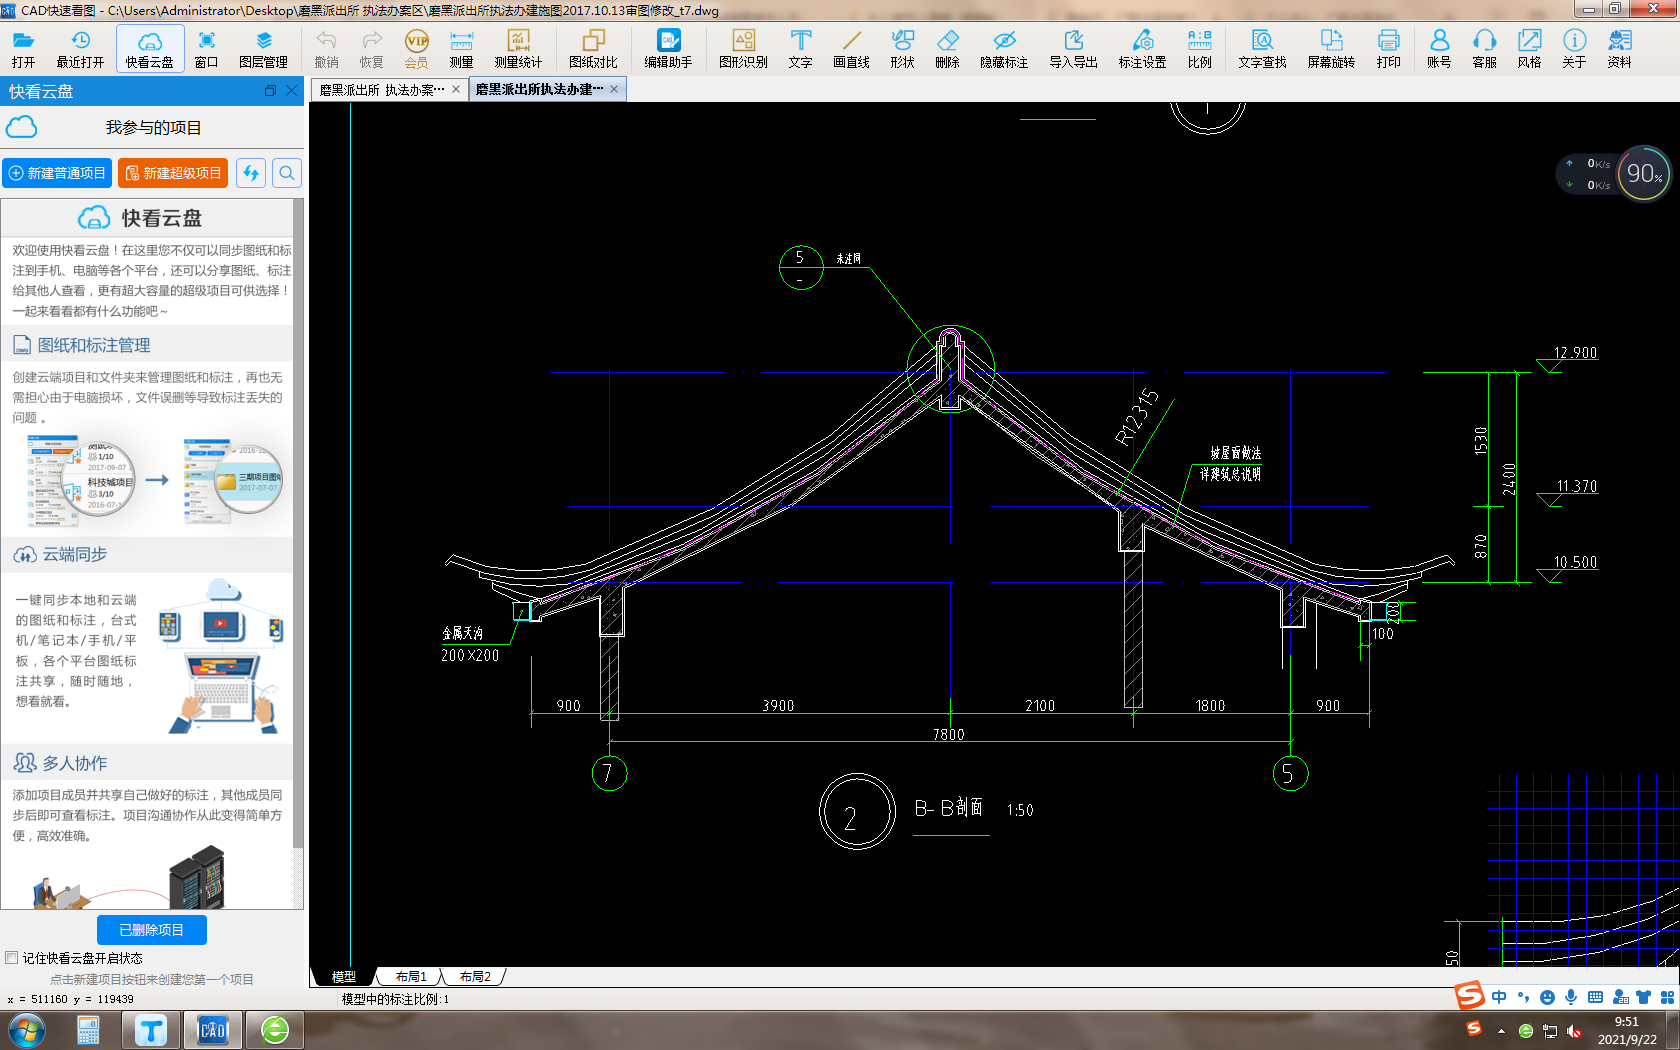The height and width of the screenshot is (1050, 1680).
Task: Click the 恢复 redo icon
Action: pos(371,48)
